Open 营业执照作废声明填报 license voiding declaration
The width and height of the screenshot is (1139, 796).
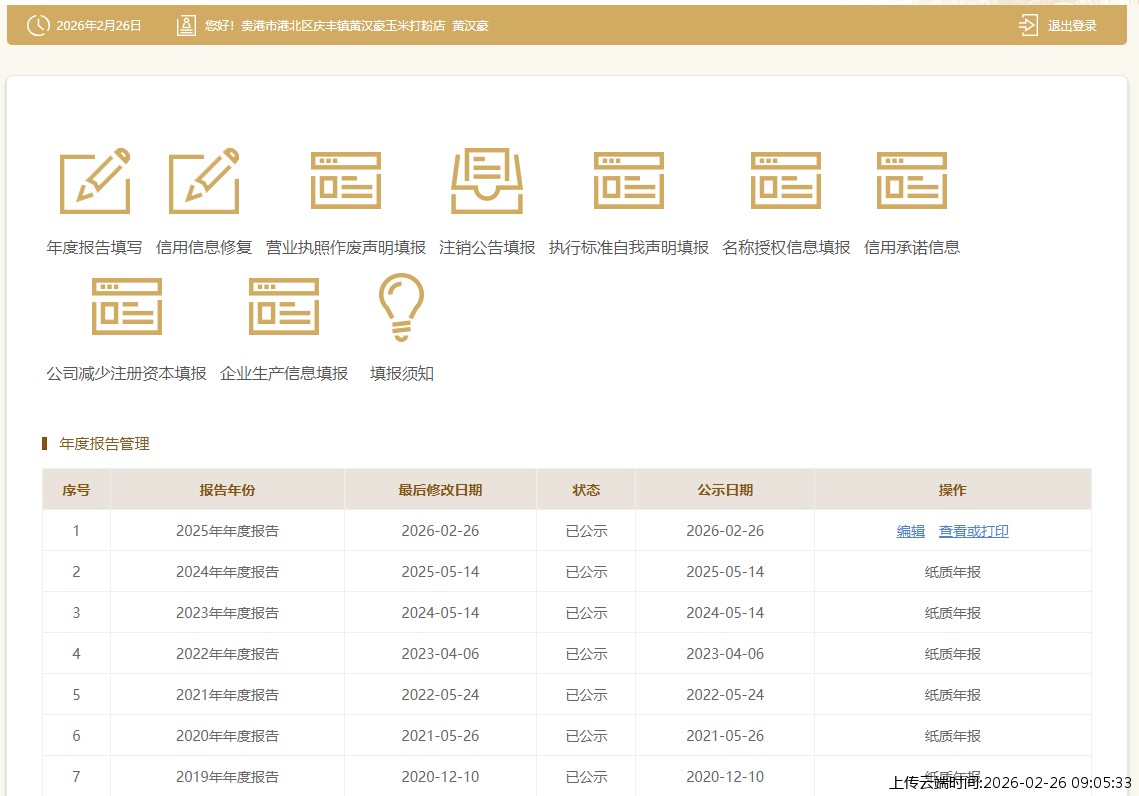[345, 181]
